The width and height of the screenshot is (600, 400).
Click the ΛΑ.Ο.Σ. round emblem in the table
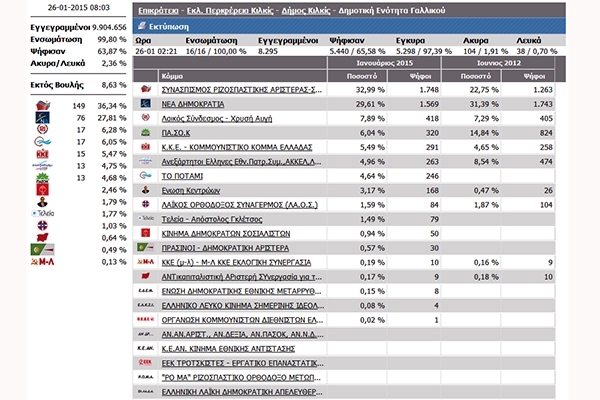click(x=146, y=204)
